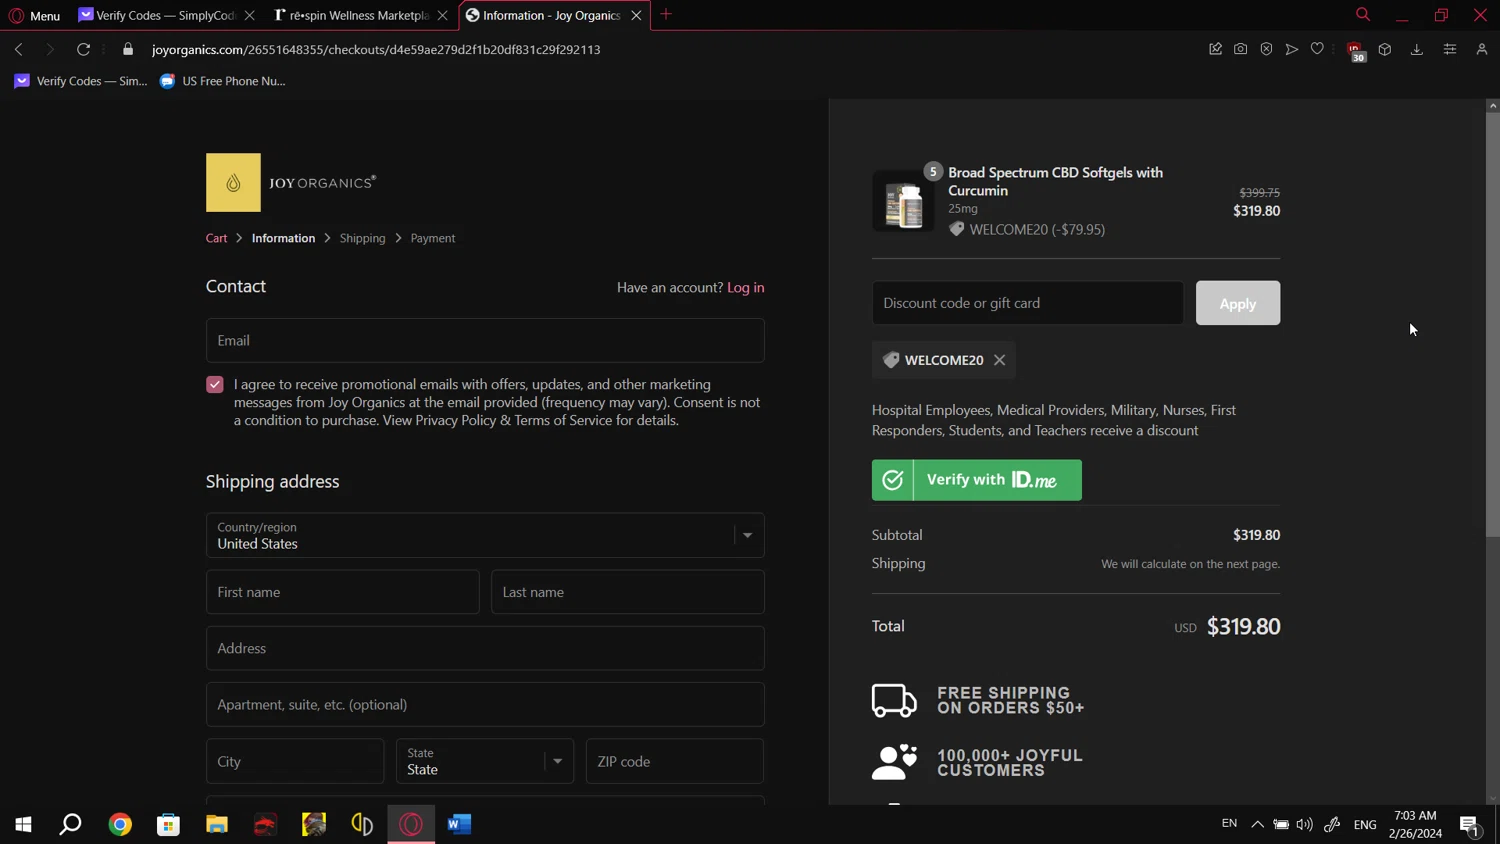Viewport: 1500px width, 844px height.
Task: Uncheck the promotional emails checkbox
Action: click(215, 385)
